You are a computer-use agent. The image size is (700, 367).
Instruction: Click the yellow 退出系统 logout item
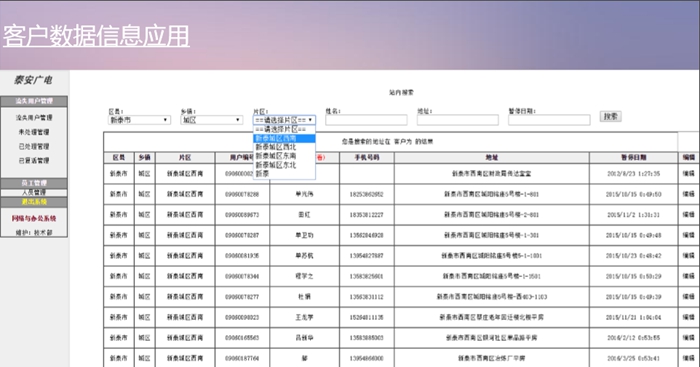point(34,202)
